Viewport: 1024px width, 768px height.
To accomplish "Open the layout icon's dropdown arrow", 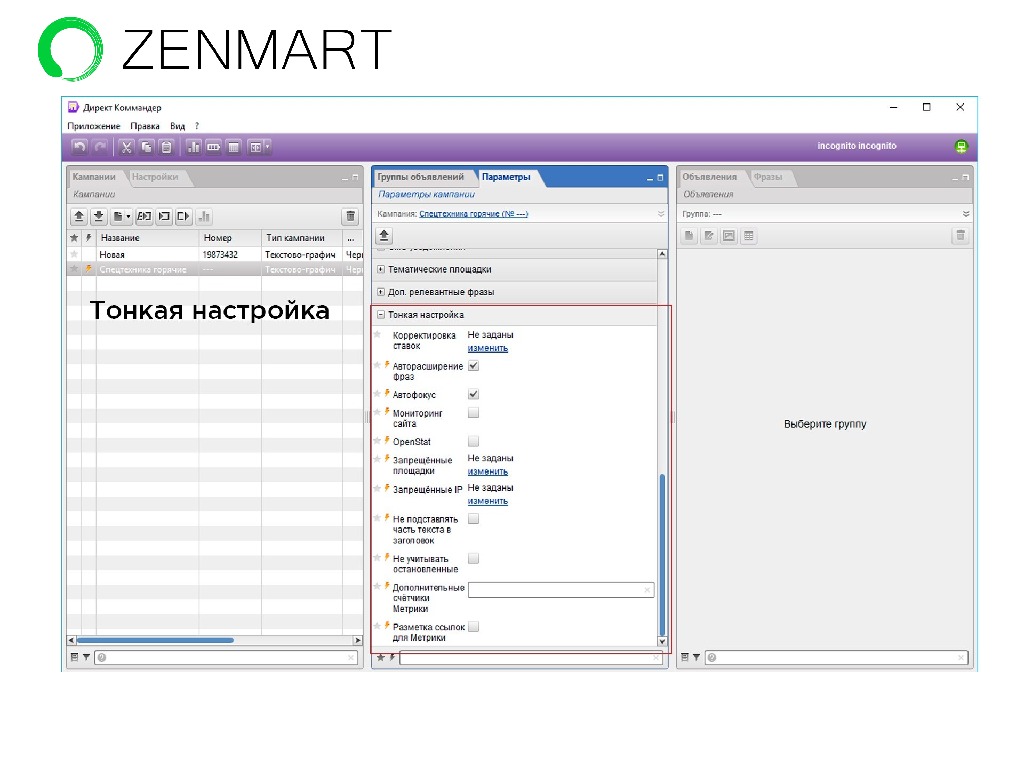I will coord(268,148).
